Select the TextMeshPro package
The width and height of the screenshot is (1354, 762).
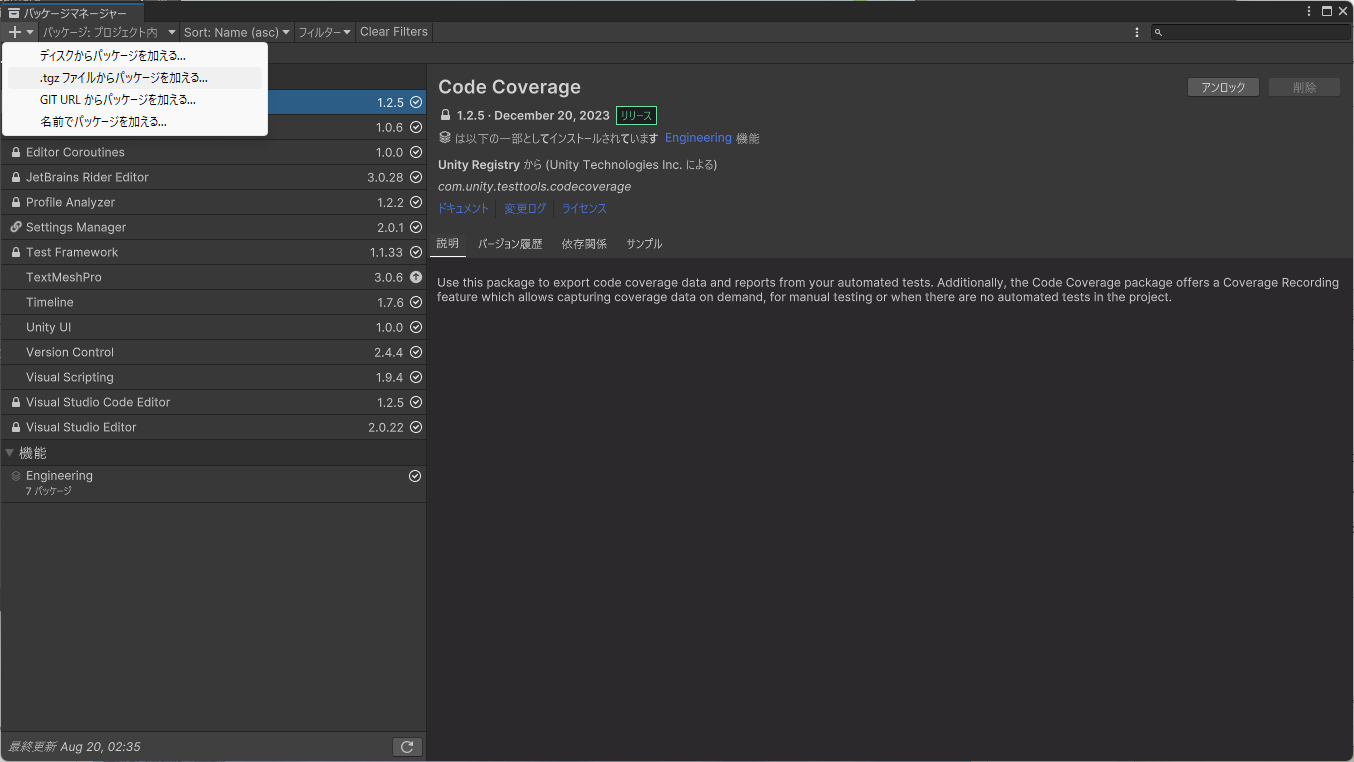tap(213, 277)
